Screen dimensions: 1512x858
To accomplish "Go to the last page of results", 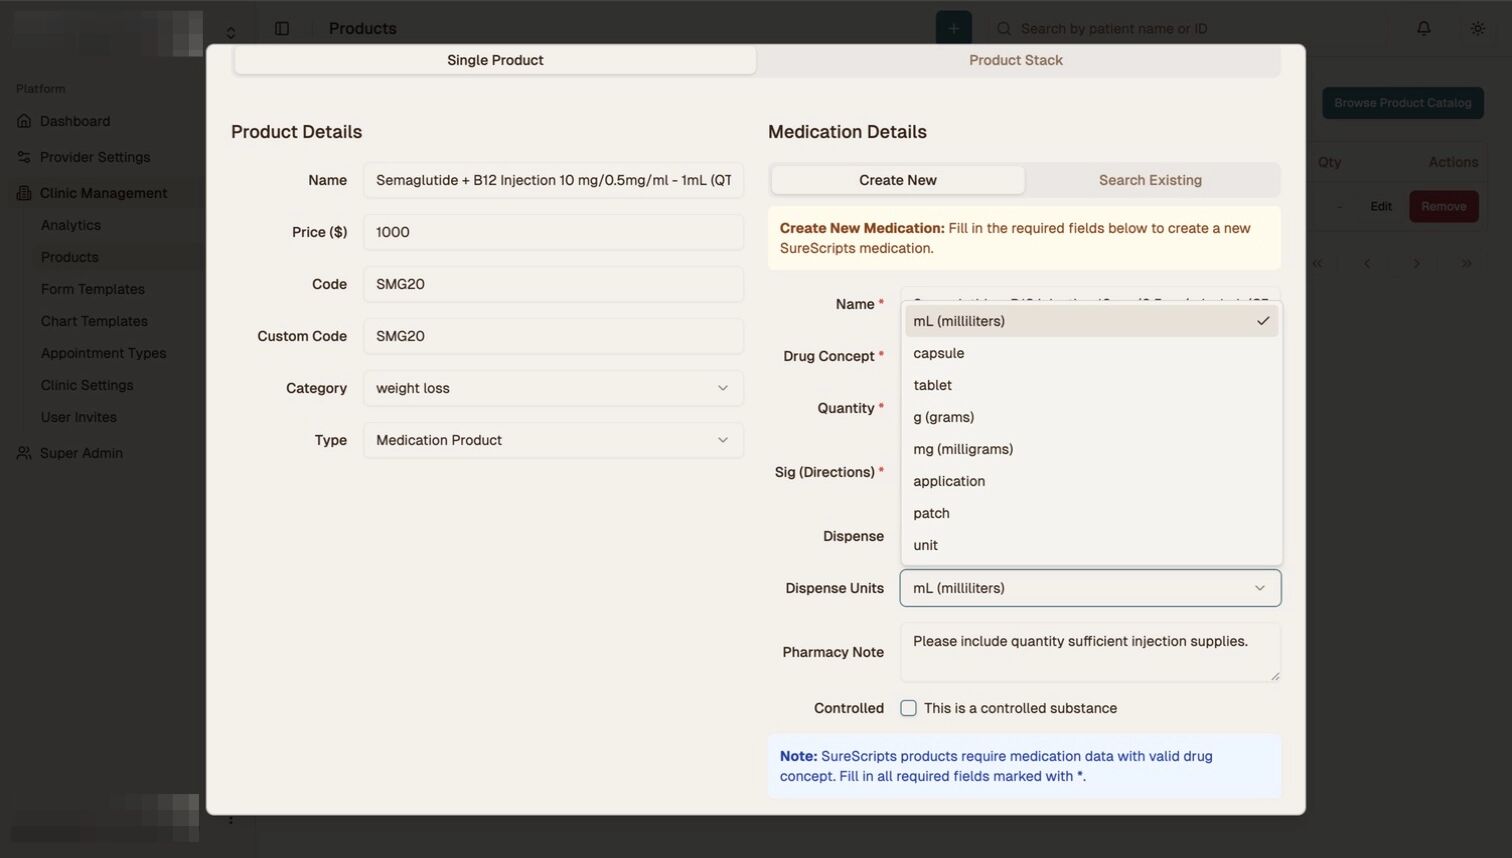I will tap(1466, 264).
